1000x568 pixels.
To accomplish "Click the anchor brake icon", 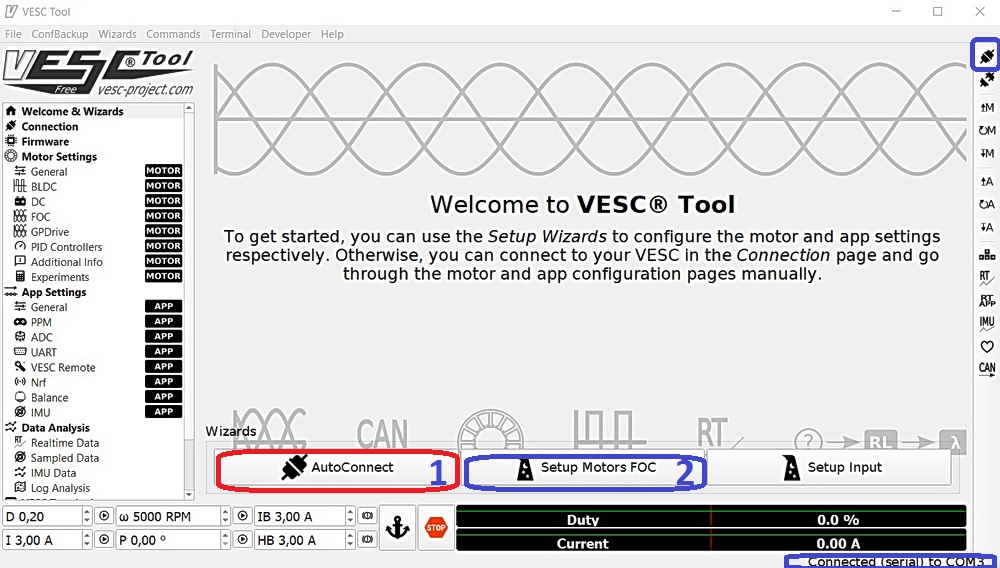I will click(397, 528).
